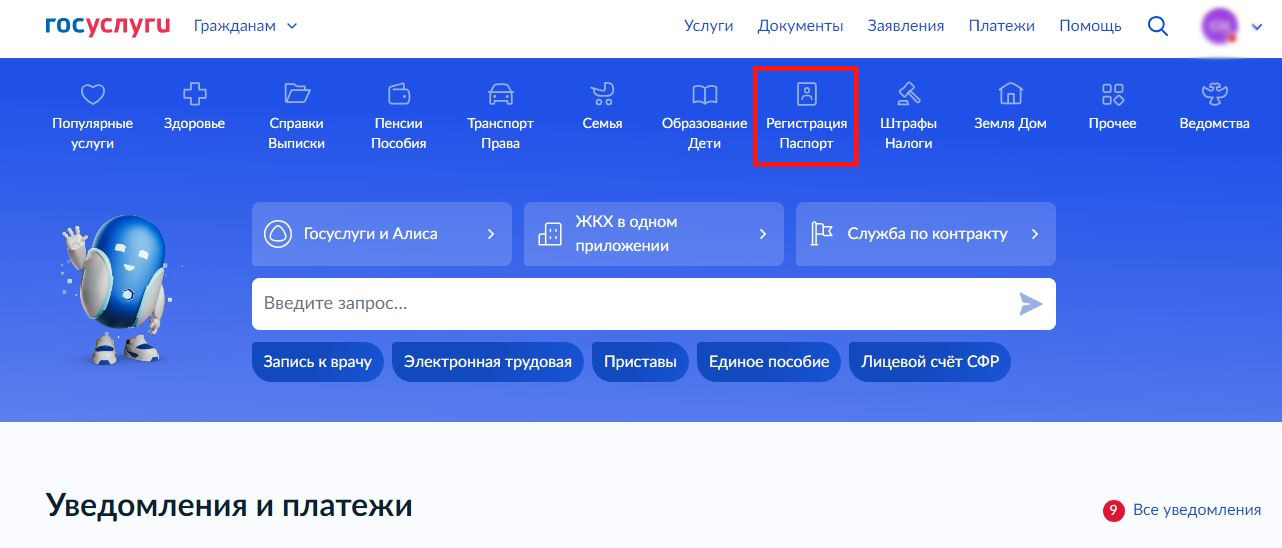Open the Все уведомления link
The image size is (1282, 548).
(1196, 510)
